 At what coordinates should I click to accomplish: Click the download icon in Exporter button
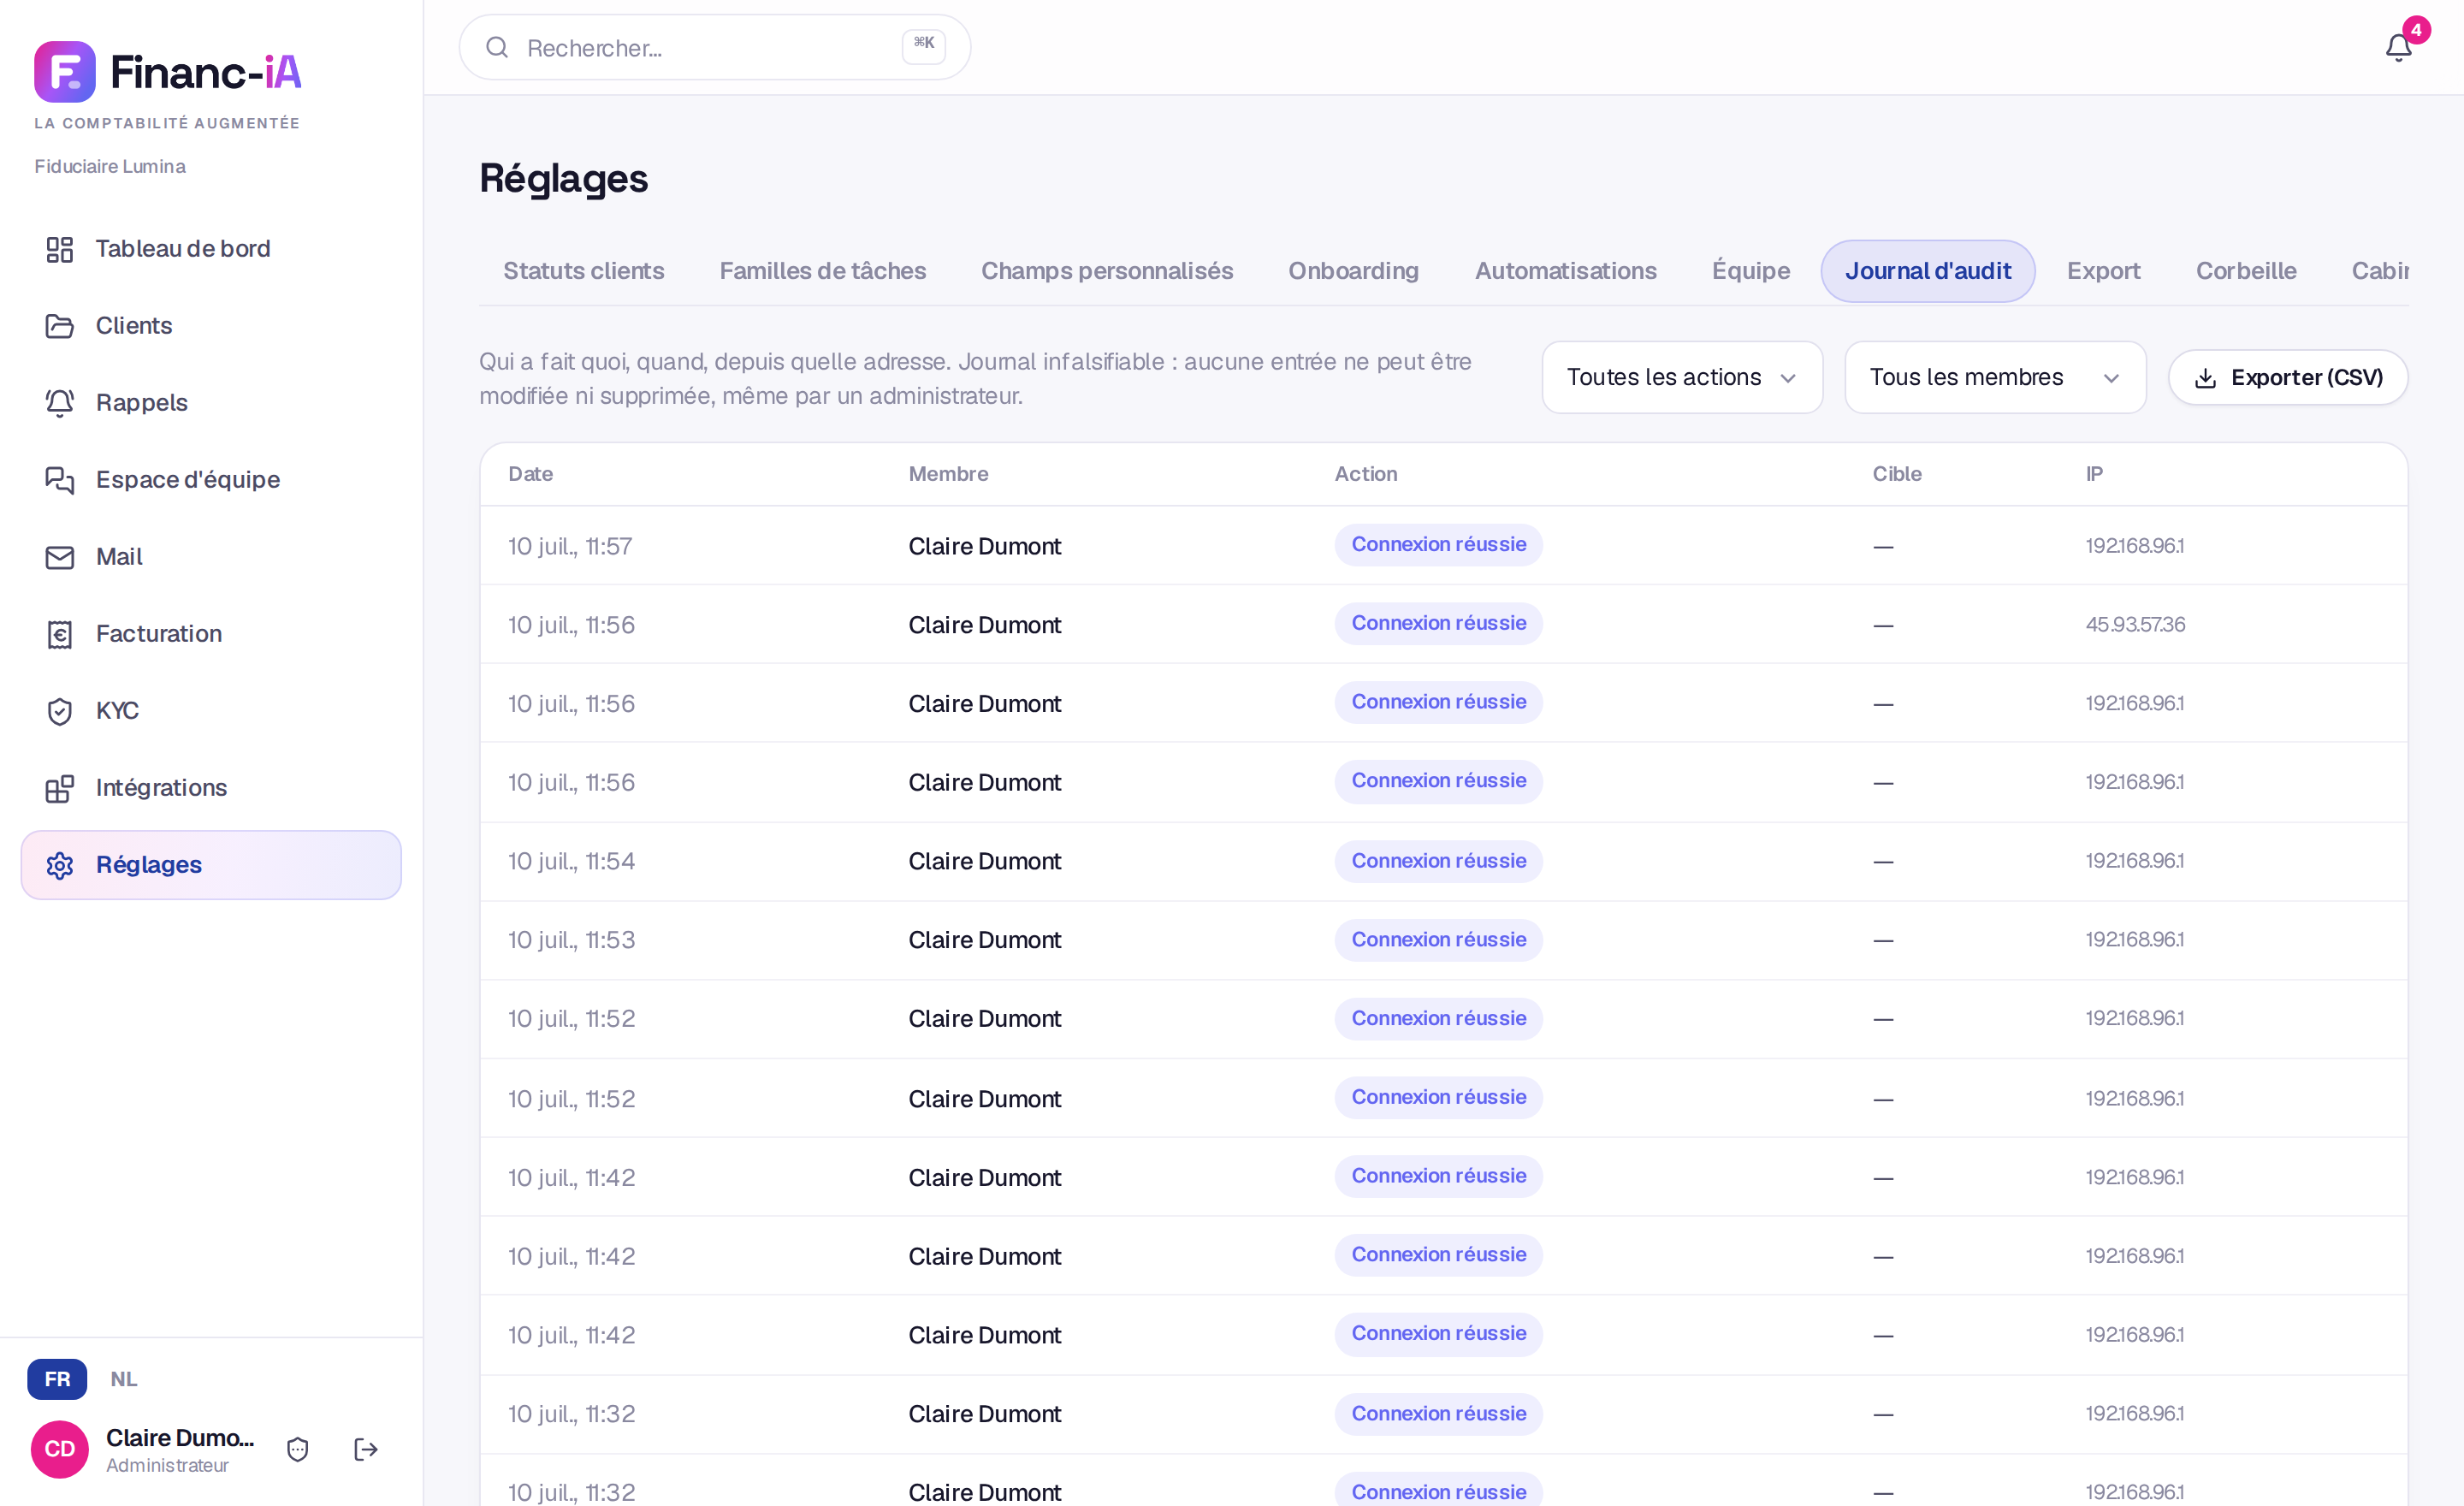point(2205,378)
